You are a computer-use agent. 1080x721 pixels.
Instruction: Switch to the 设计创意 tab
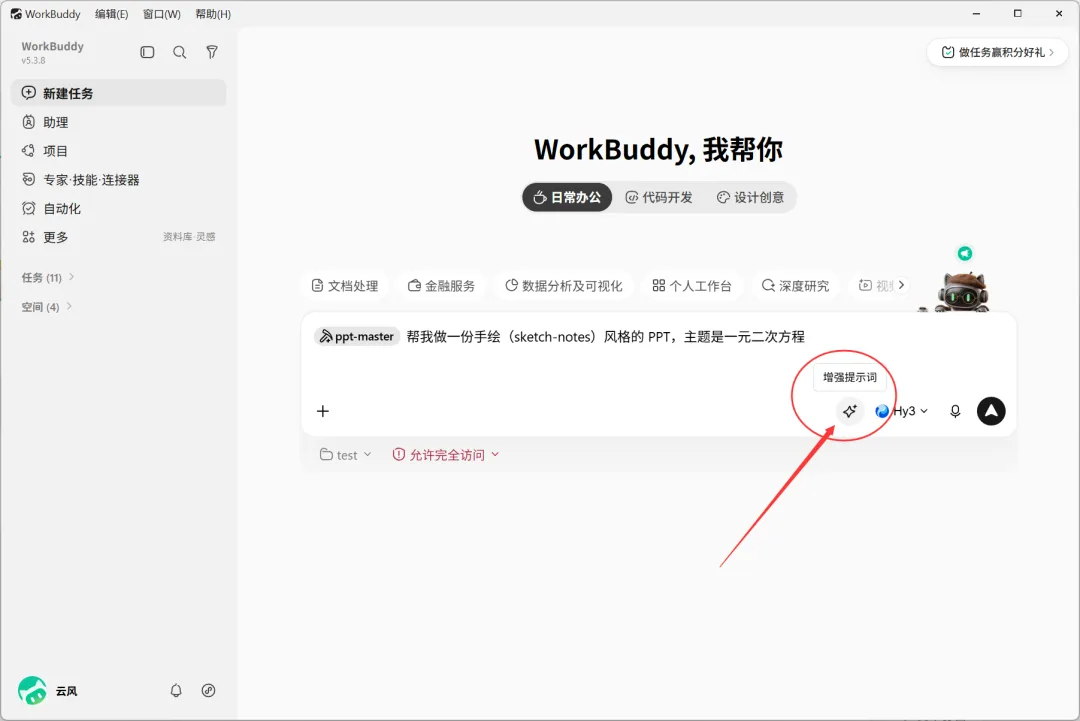pos(750,198)
